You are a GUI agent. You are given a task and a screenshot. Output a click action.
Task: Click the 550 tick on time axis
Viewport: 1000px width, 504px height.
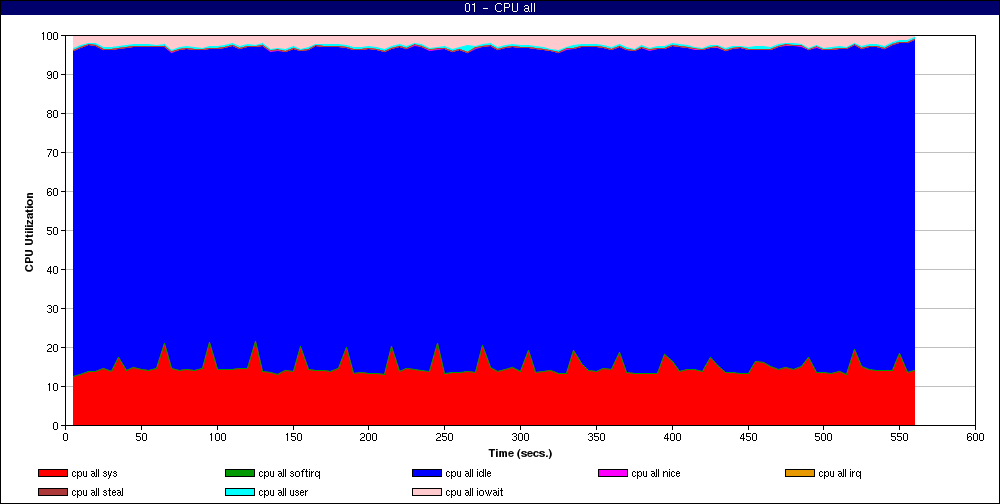coord(899,437)
